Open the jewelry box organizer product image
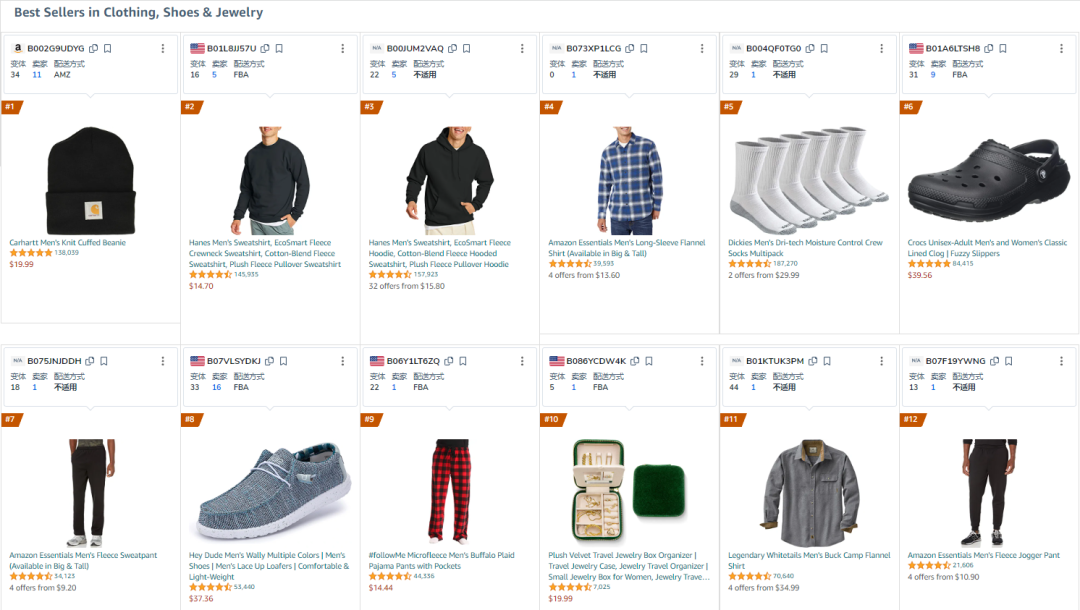This screenshot has width=1080, height=610. point(630,492)
